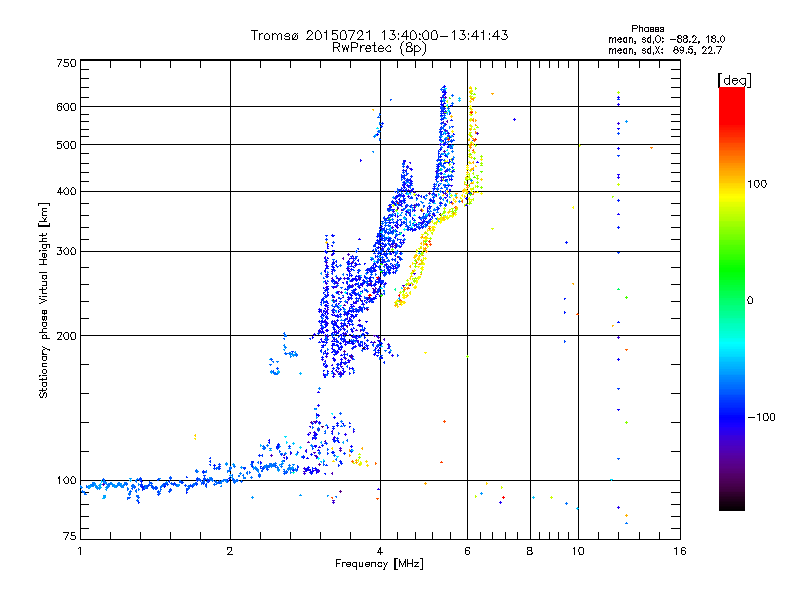The width and height of the screenshot is (800, 600).
Task: Click the y-axis '750' tick label
Action: [66, 63]
